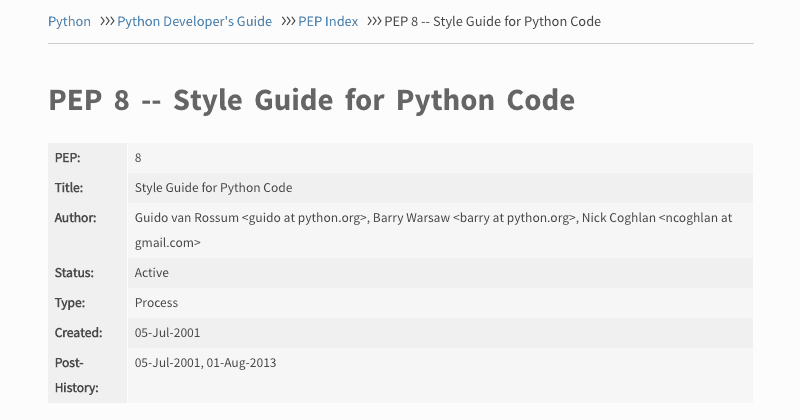
Task: Go to Python Developer's Guide breadcrumb
Action: (x=194, y=21)
